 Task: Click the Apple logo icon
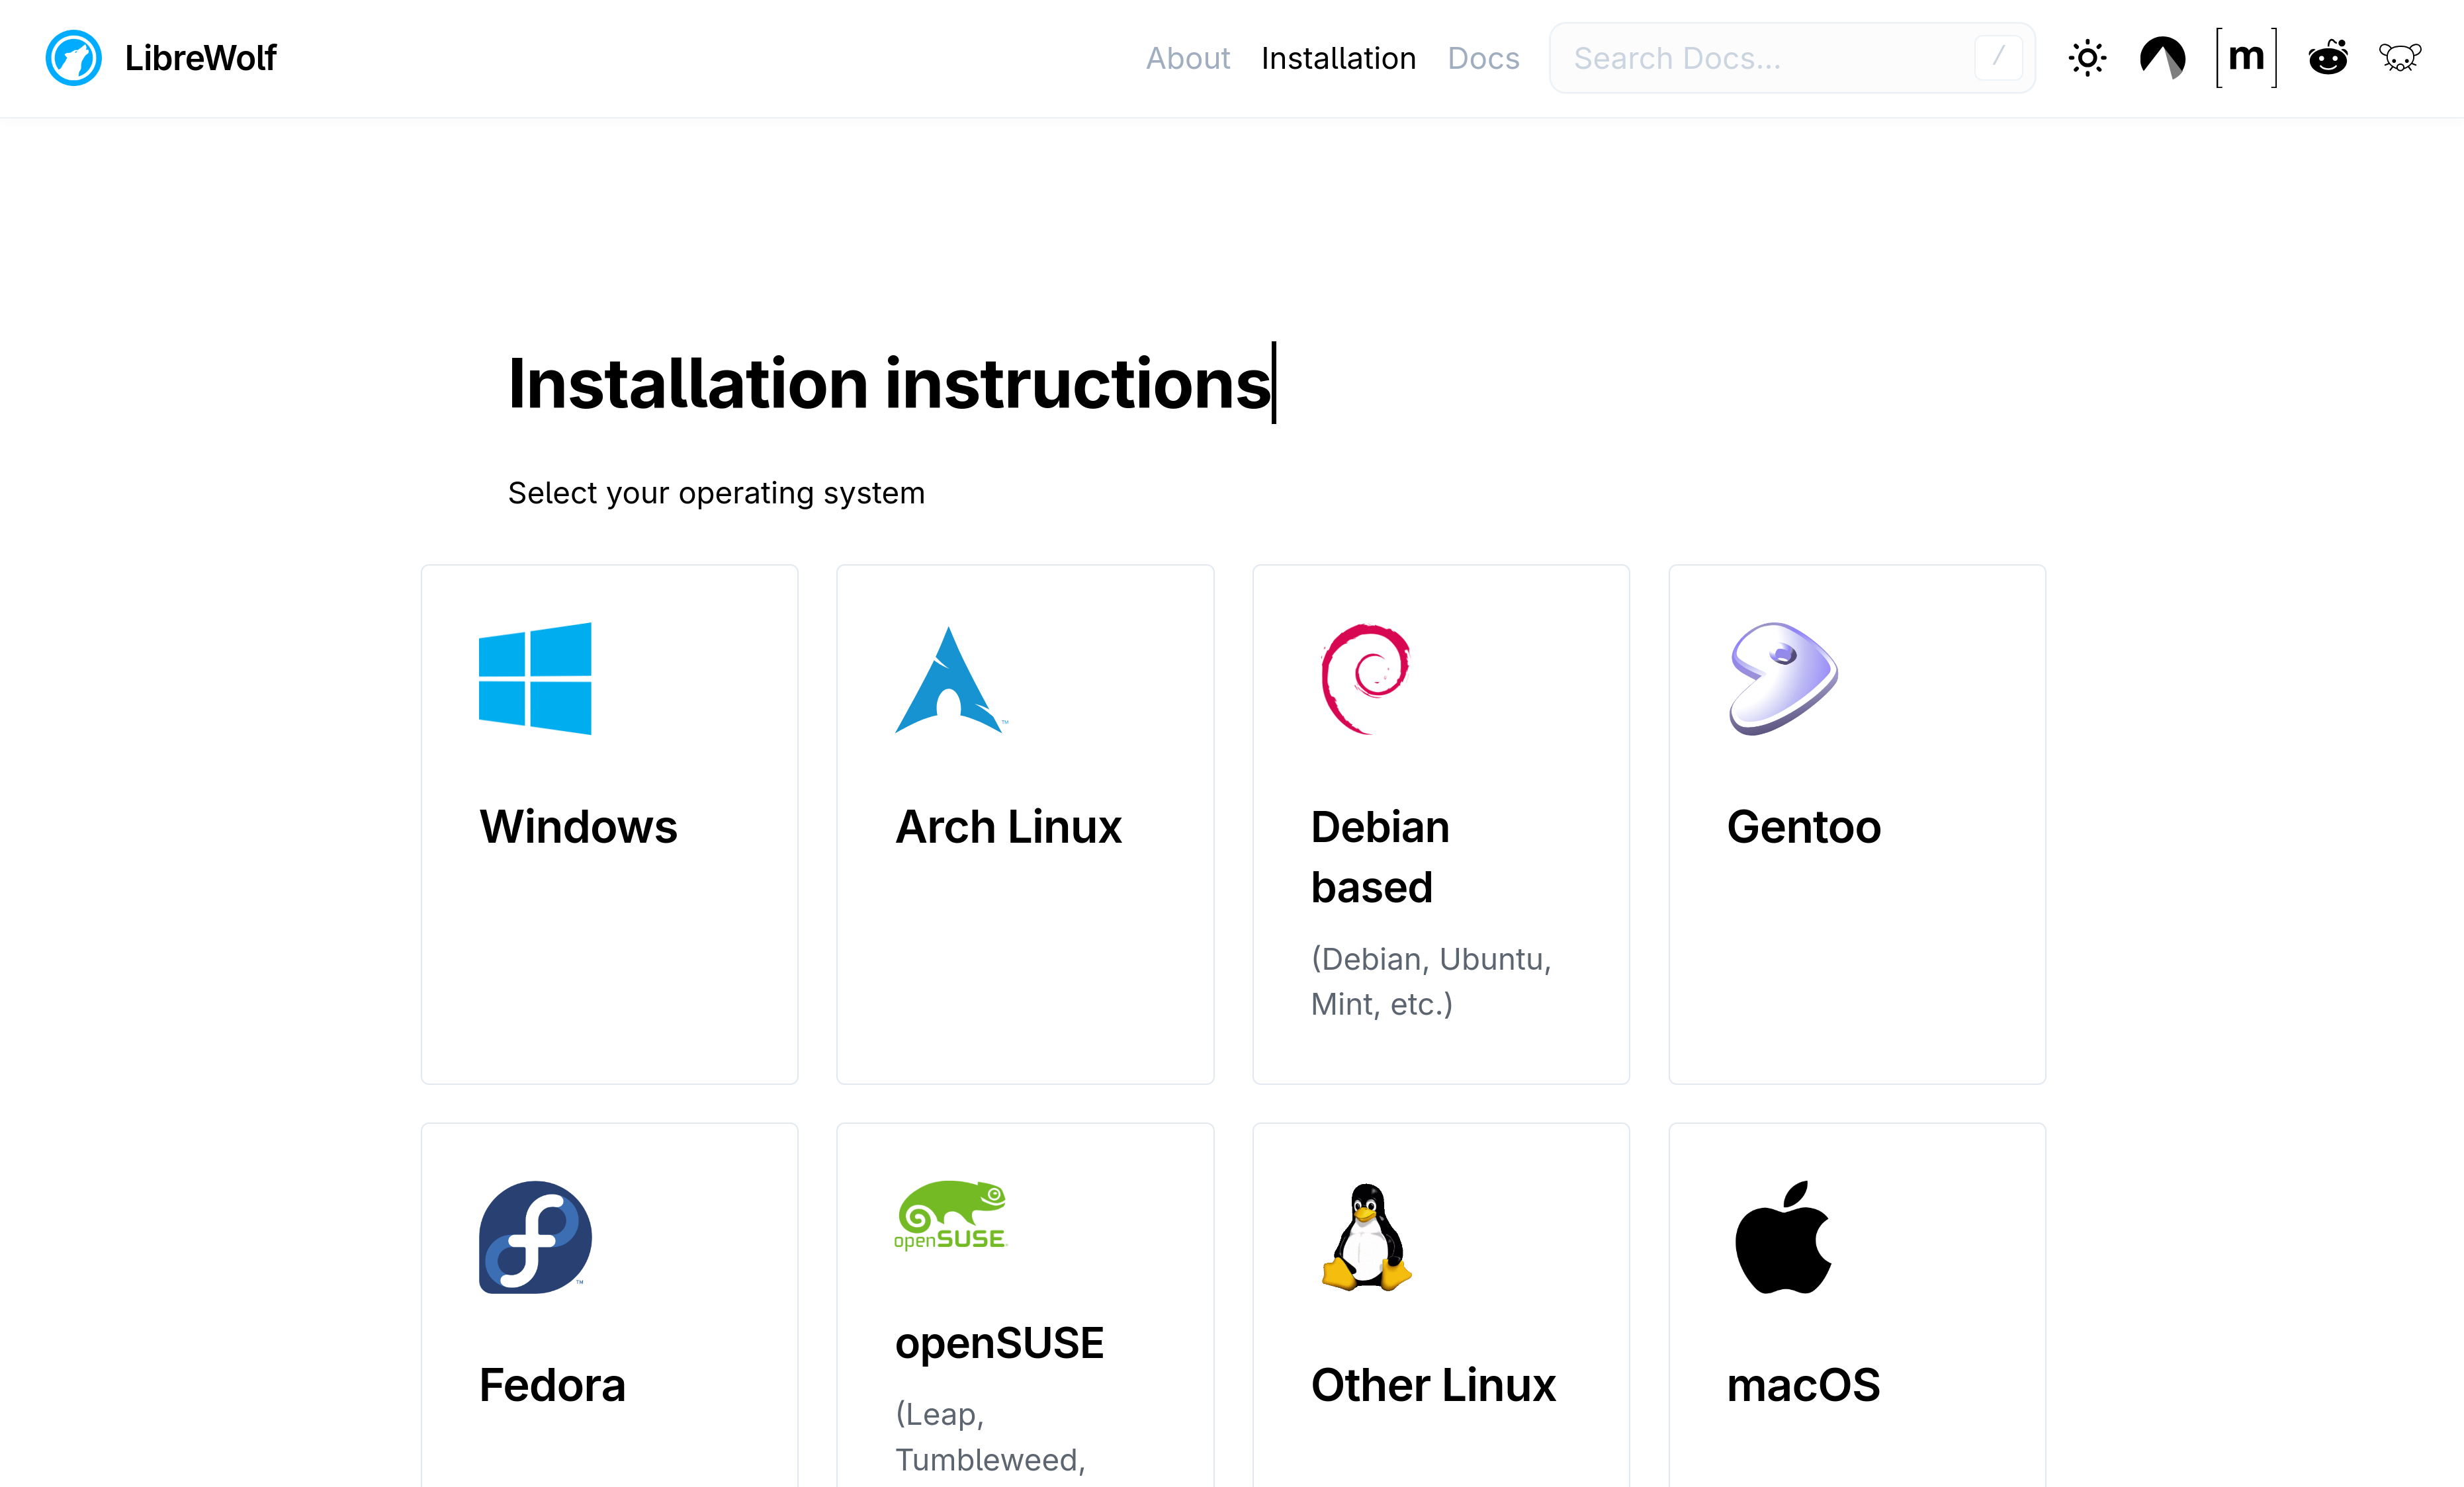point(1783,1237)
